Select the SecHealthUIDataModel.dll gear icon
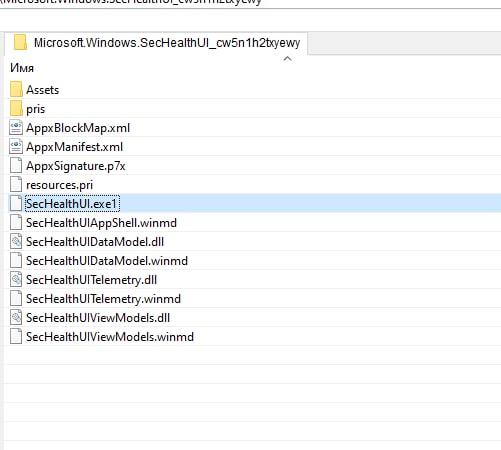 coord(16,242)
